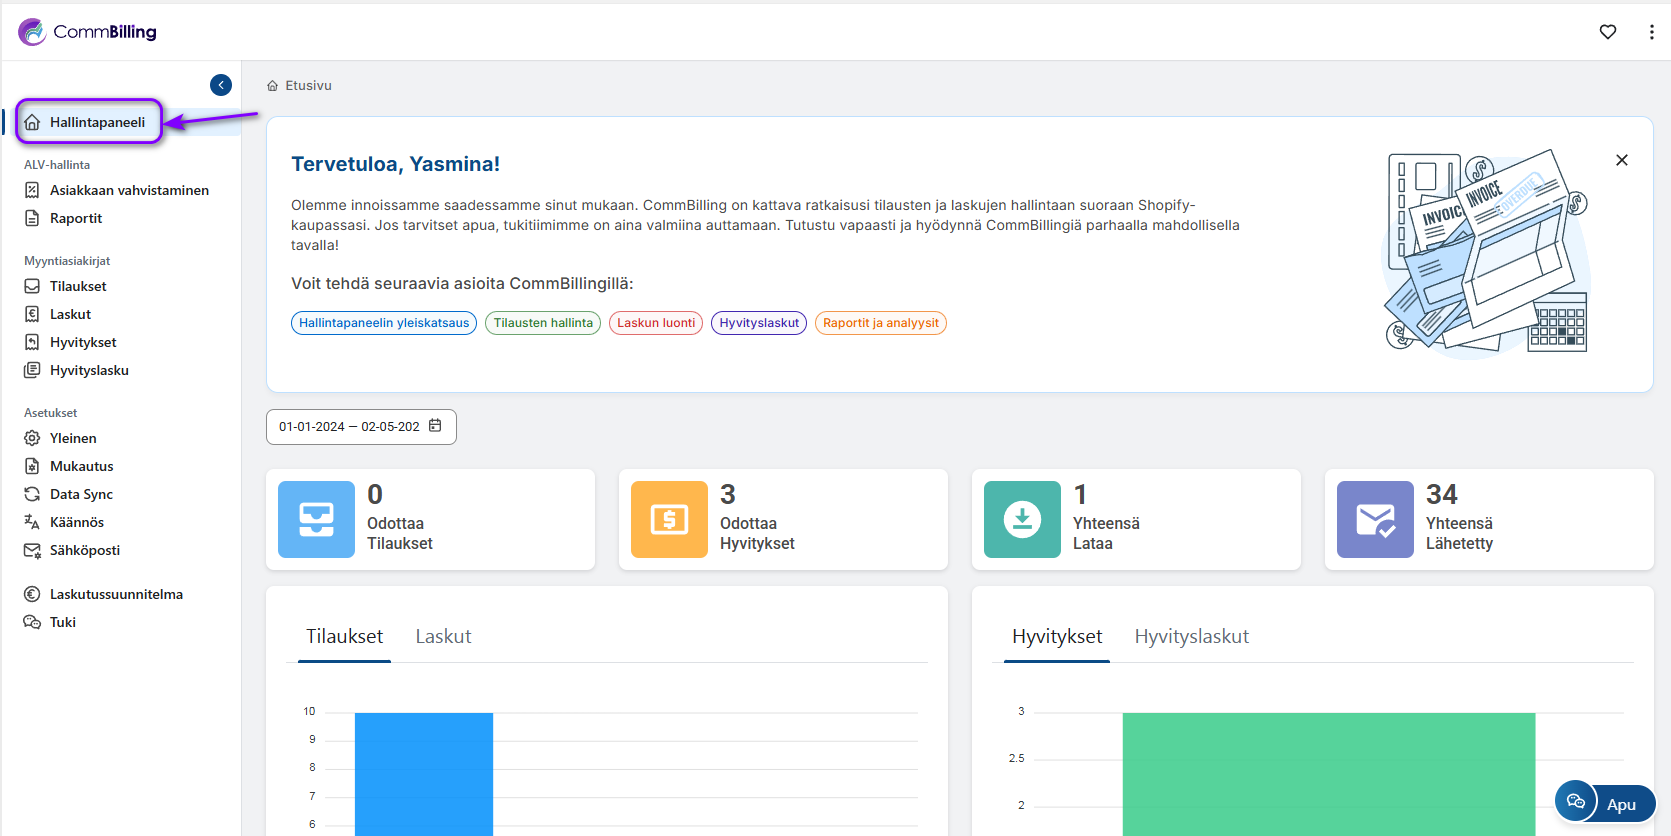
Task: Open Käännös translation settings
Action: pos(77,522)
